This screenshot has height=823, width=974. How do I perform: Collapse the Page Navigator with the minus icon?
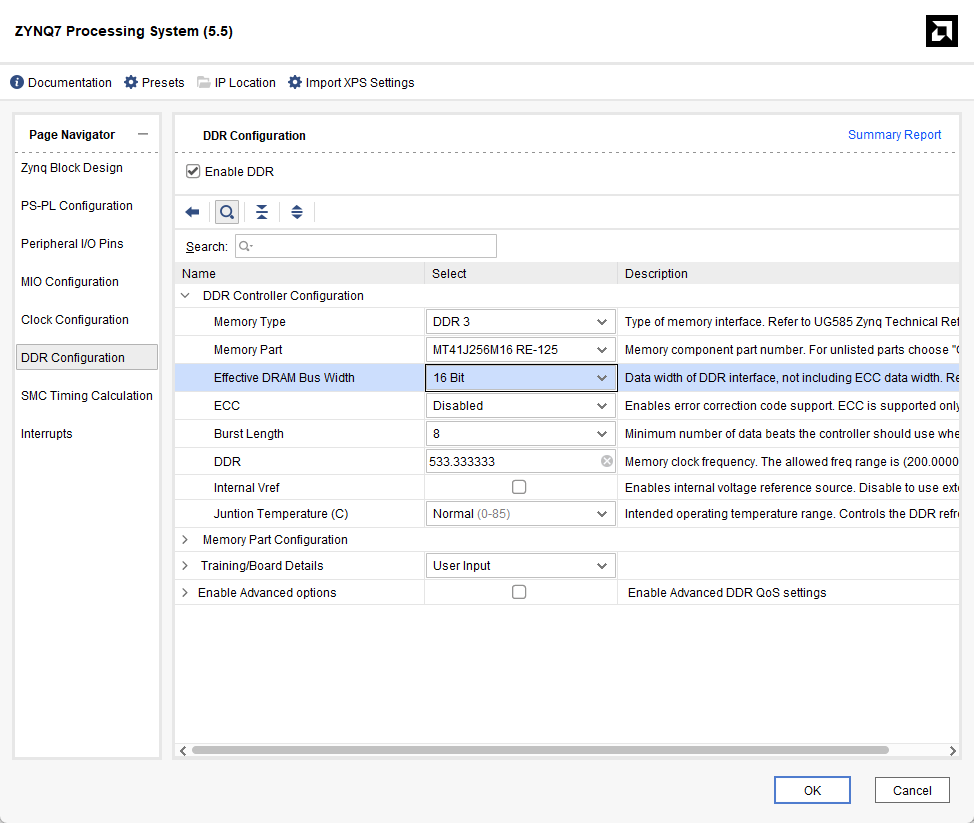point(143,134)
